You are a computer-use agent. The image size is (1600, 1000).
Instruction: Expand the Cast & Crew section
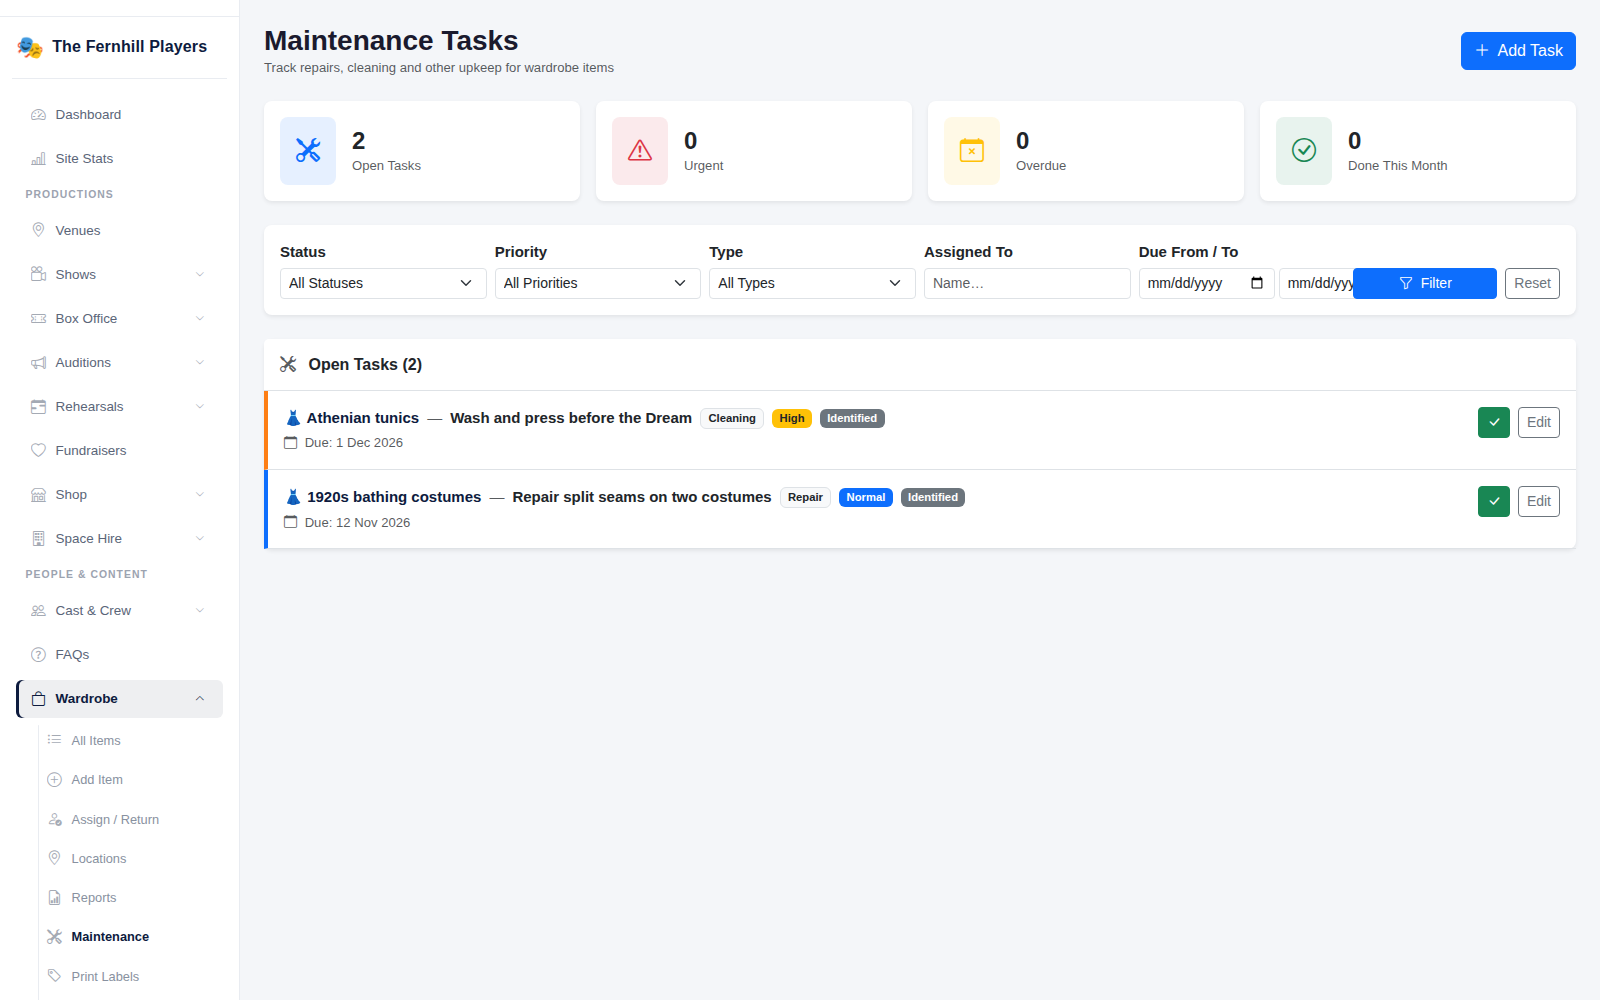pyautogui.click(x=119, y=611)
